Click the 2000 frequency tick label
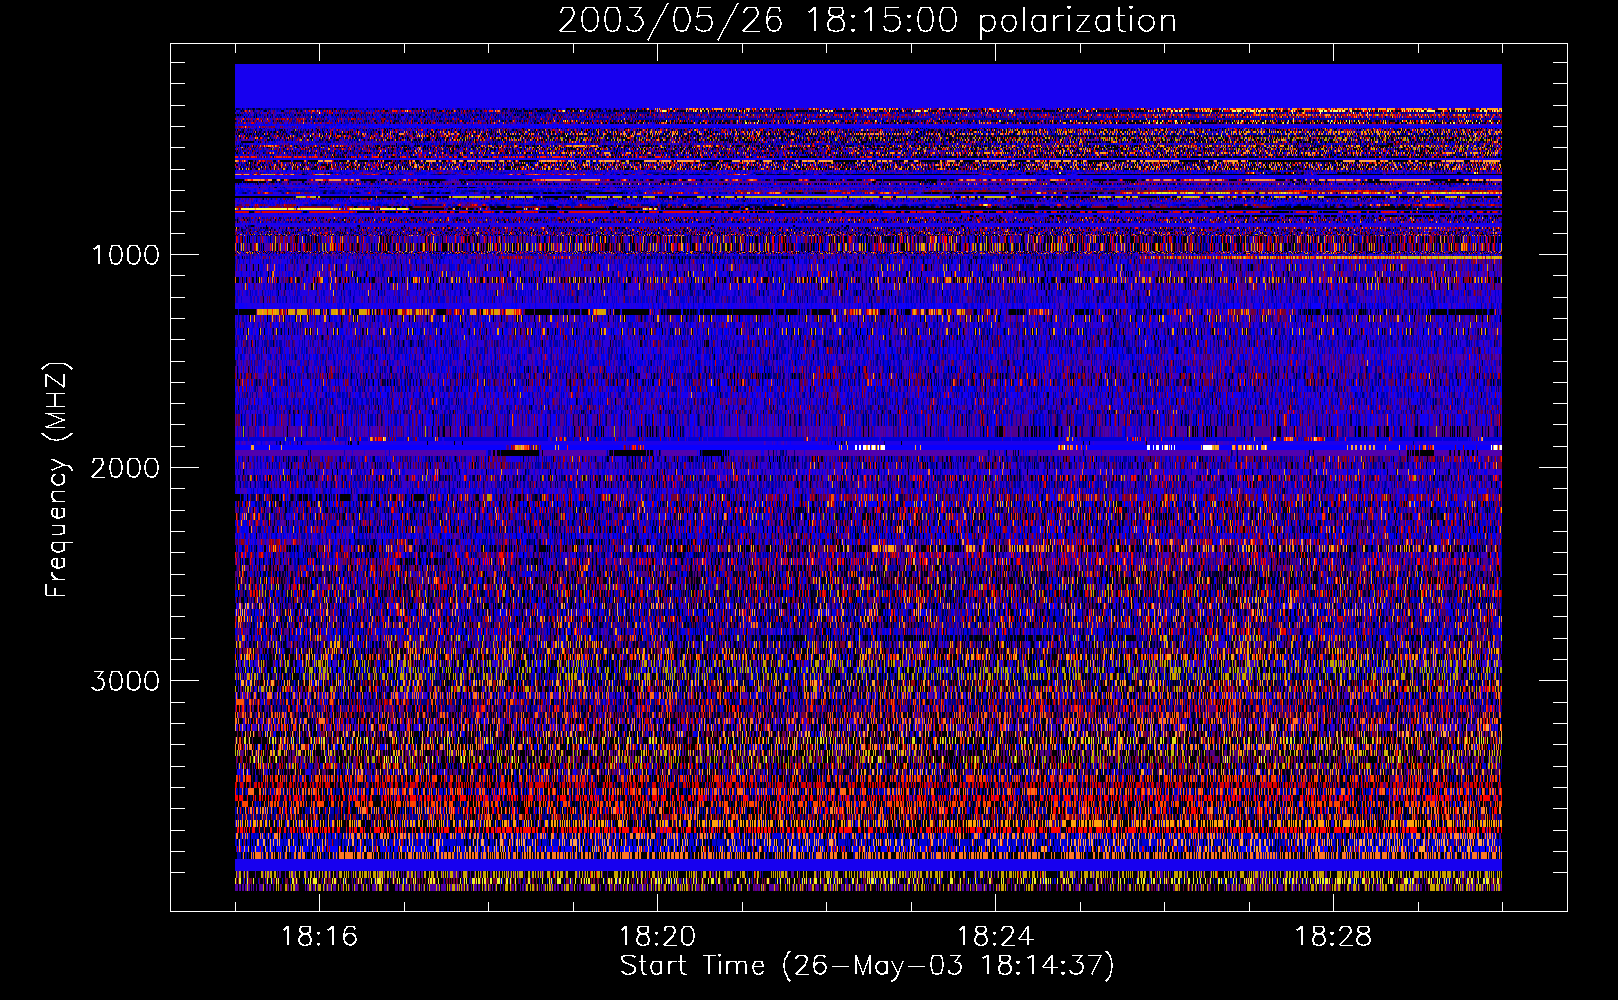The height and width of the screenshot is (1000, 1618). click(125, 468)
